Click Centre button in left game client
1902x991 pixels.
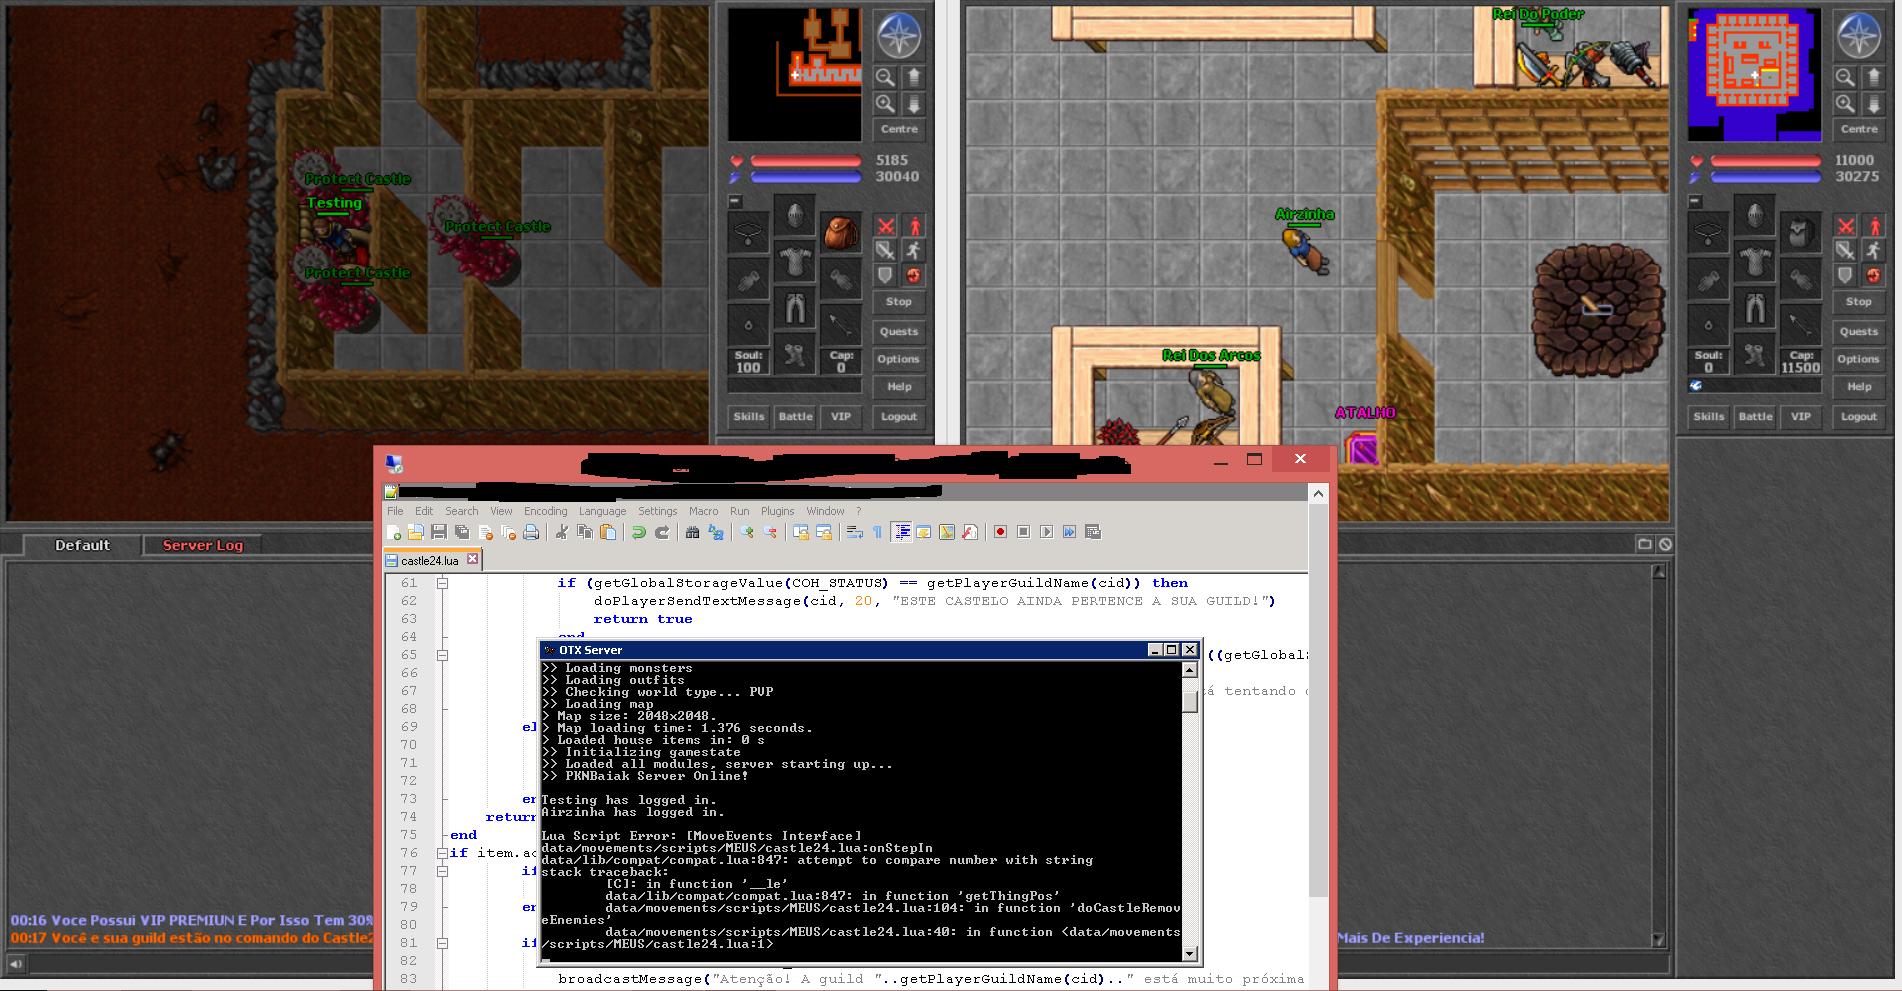[x=899, y=129]
